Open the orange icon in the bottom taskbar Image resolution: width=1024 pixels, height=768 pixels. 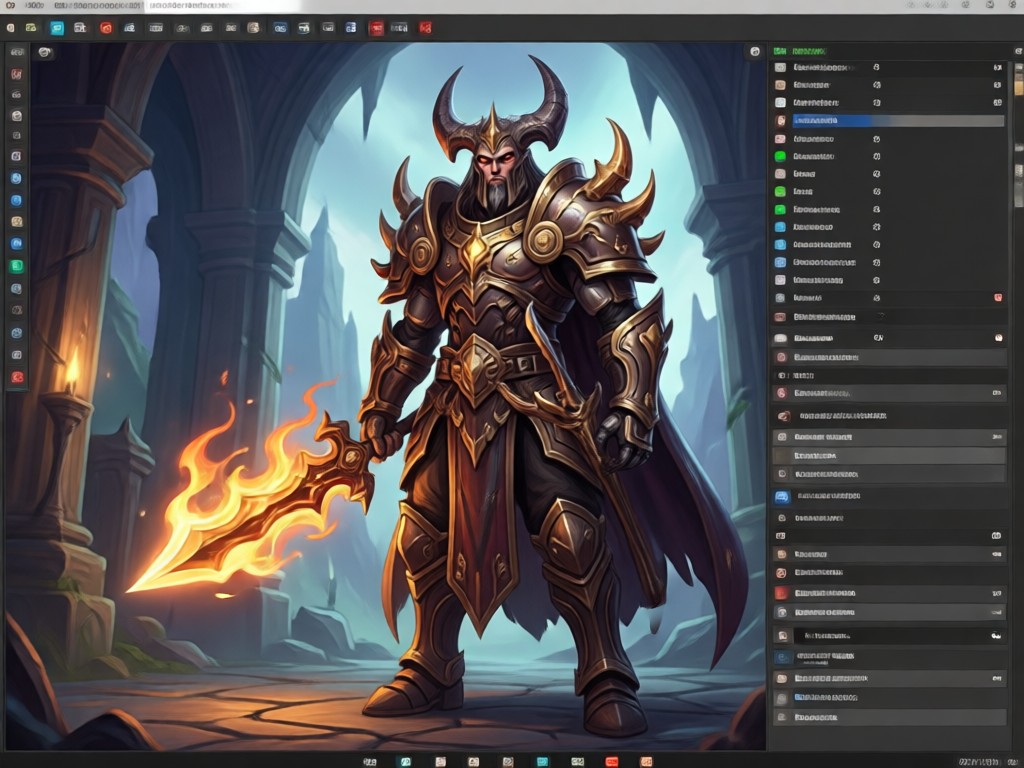(646, 761)
